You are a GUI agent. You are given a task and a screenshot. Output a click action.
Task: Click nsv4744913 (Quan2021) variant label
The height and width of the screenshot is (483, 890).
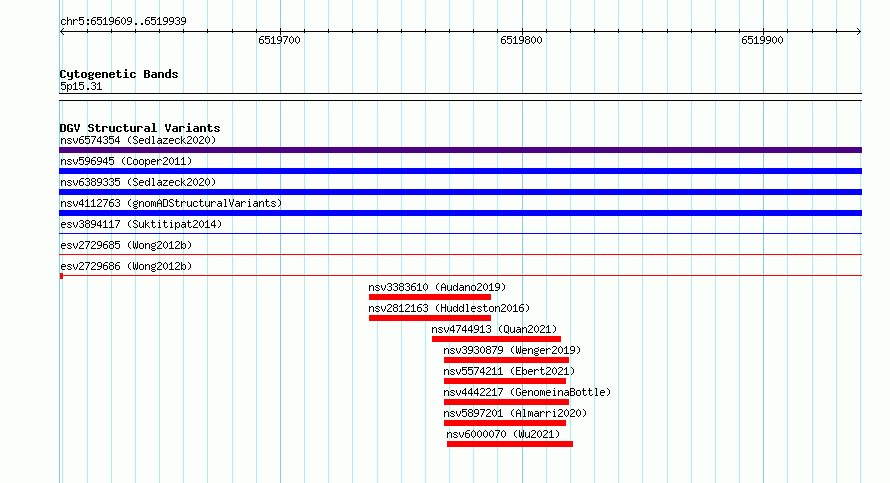coord(494,329)
